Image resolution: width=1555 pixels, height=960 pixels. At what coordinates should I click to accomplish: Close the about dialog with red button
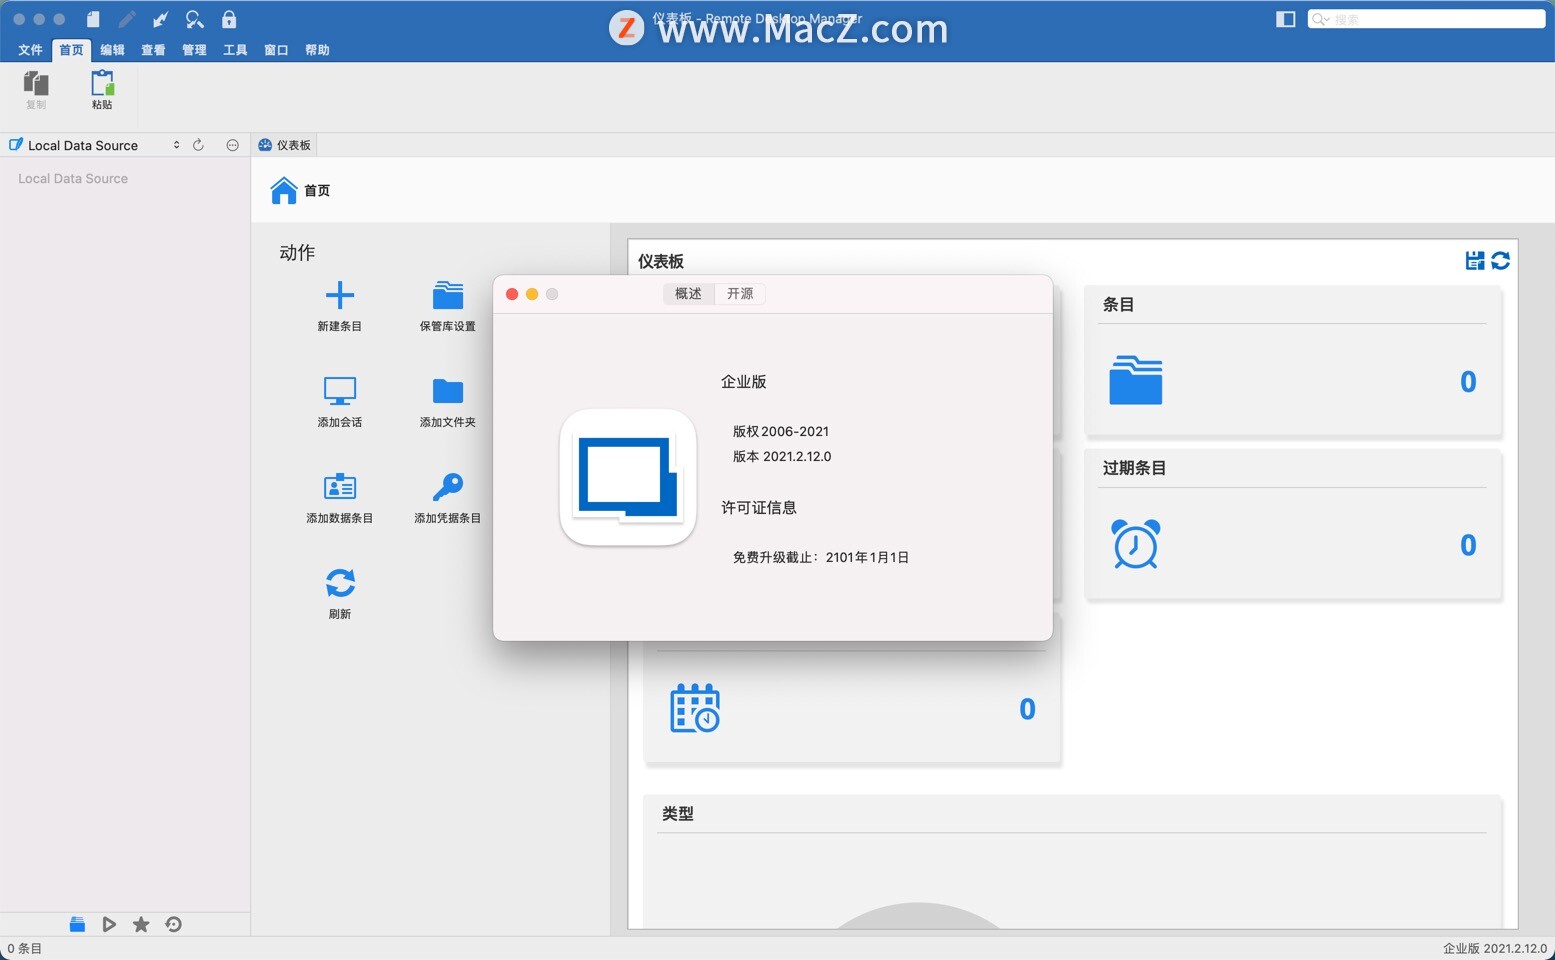point(512,294)
